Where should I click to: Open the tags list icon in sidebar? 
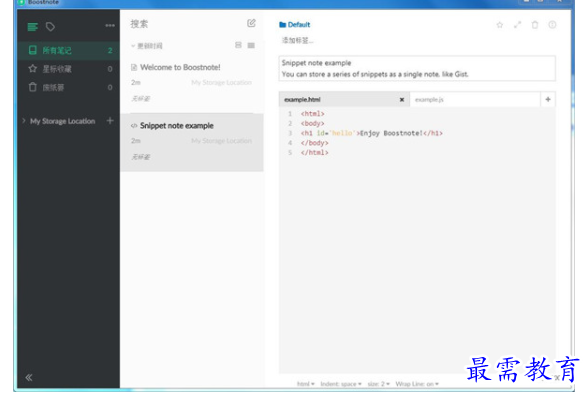click(x=50, y=27)
